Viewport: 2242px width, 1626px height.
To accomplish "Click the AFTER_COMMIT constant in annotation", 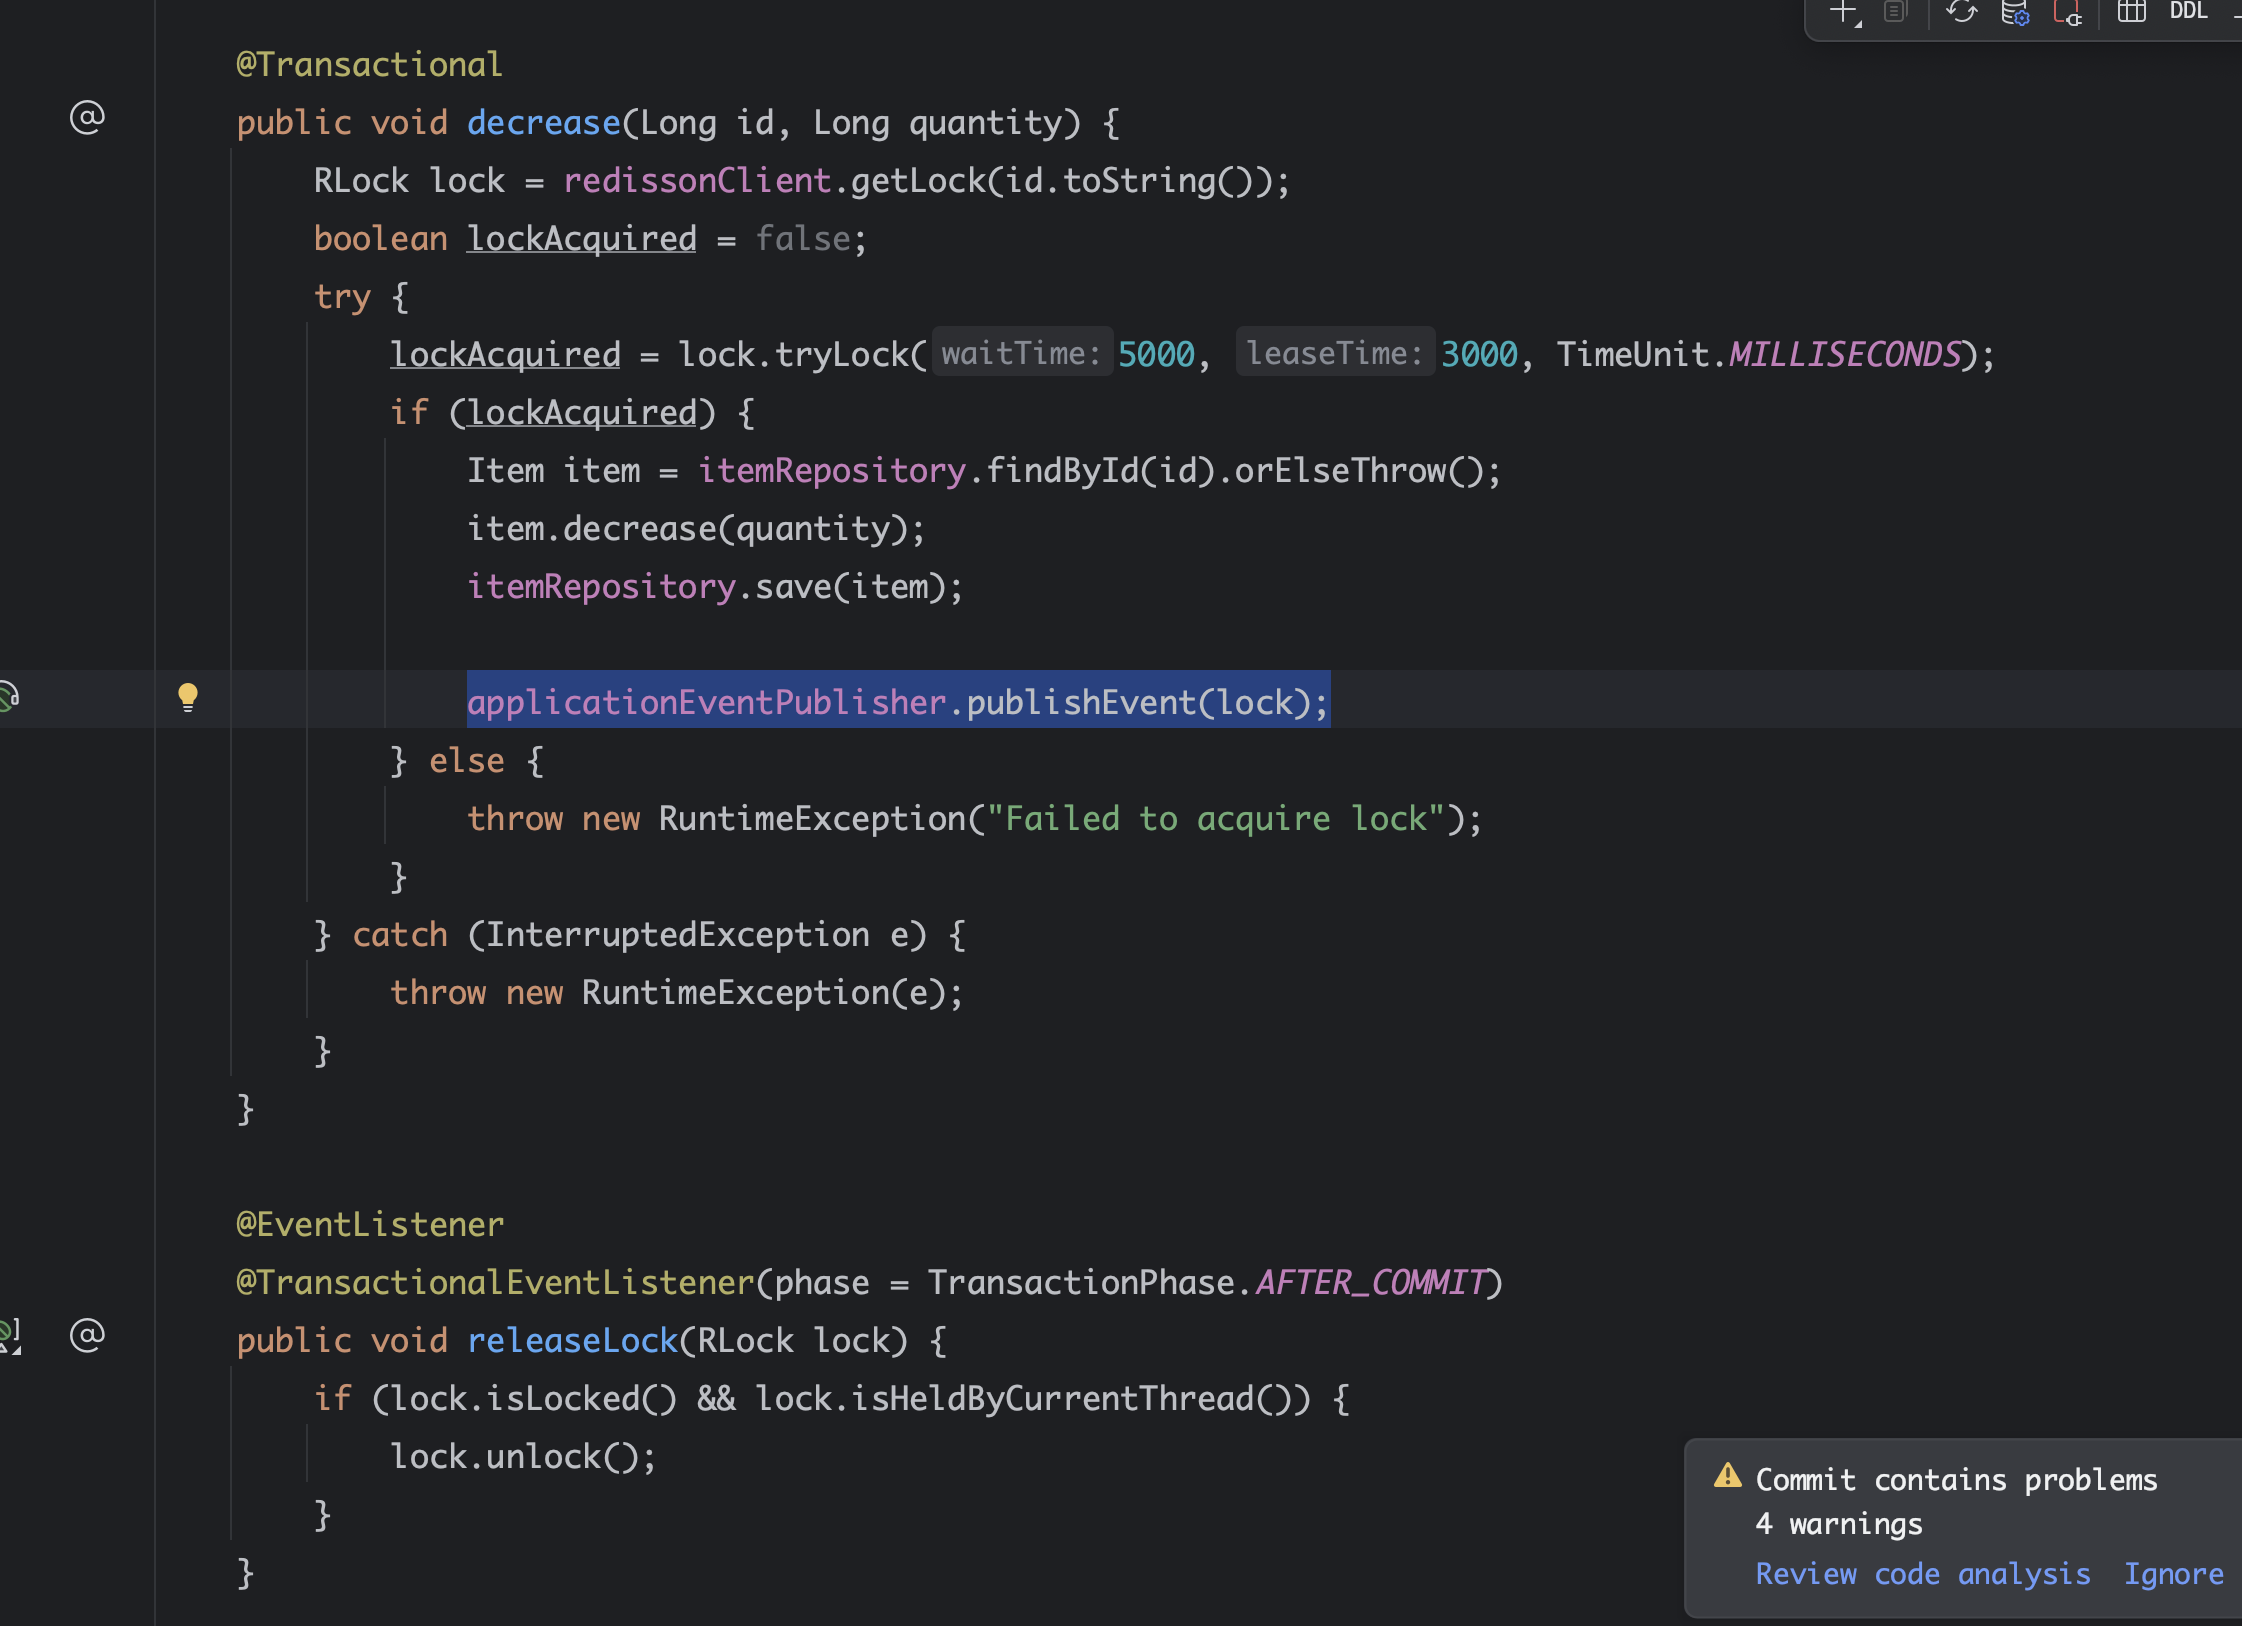I will coord(1370,1282).
